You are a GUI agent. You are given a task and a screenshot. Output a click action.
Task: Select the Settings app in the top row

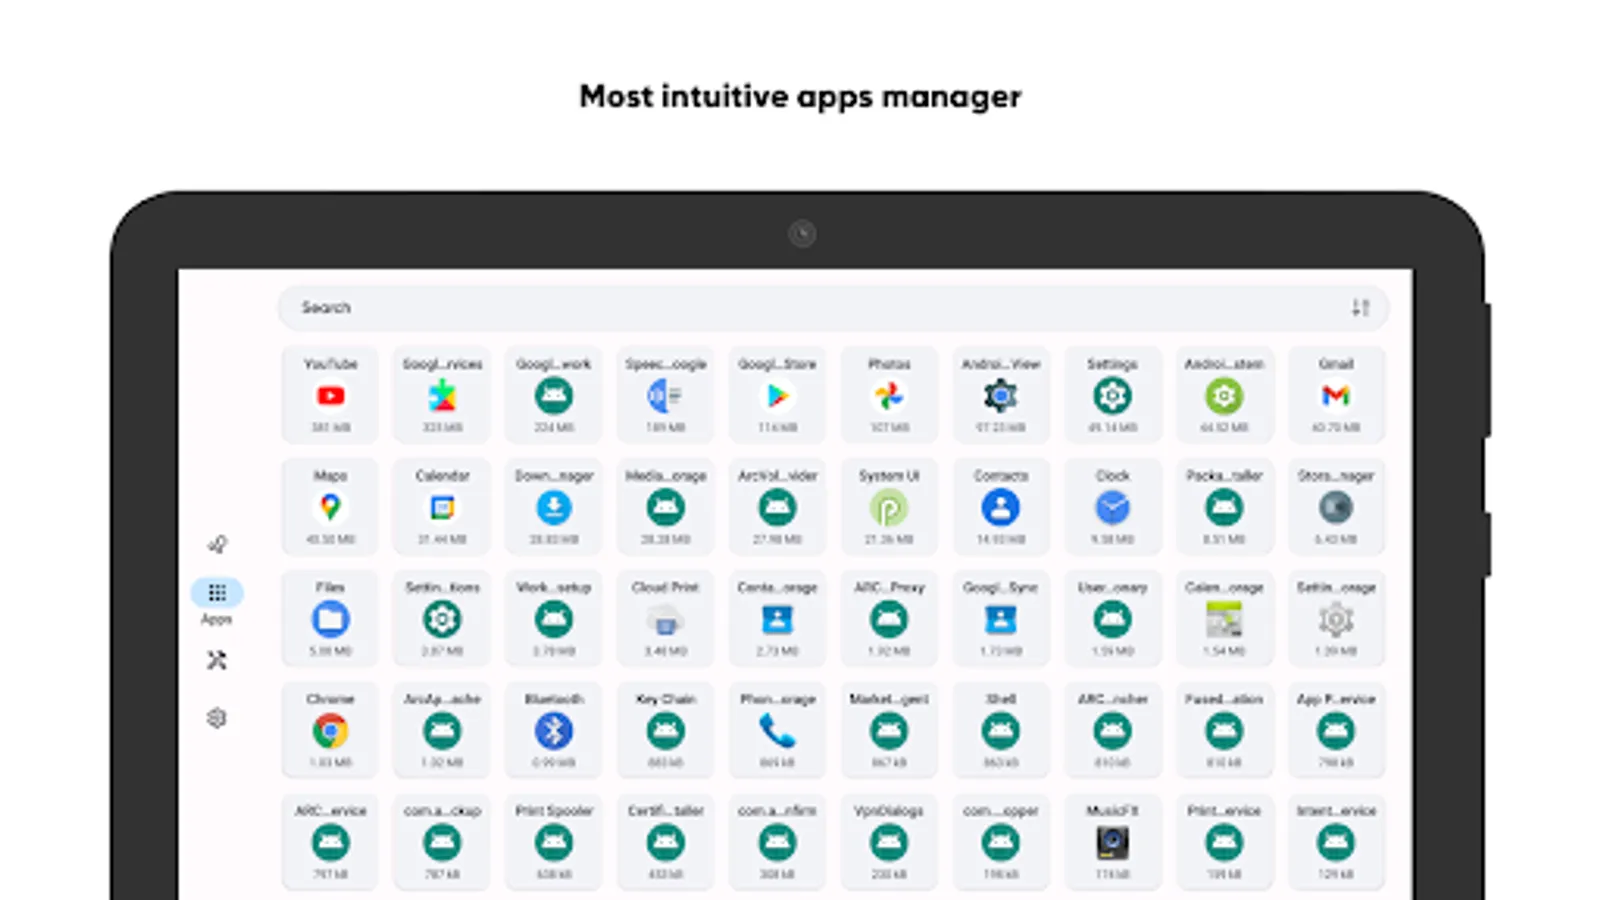tap(1112, 395)
